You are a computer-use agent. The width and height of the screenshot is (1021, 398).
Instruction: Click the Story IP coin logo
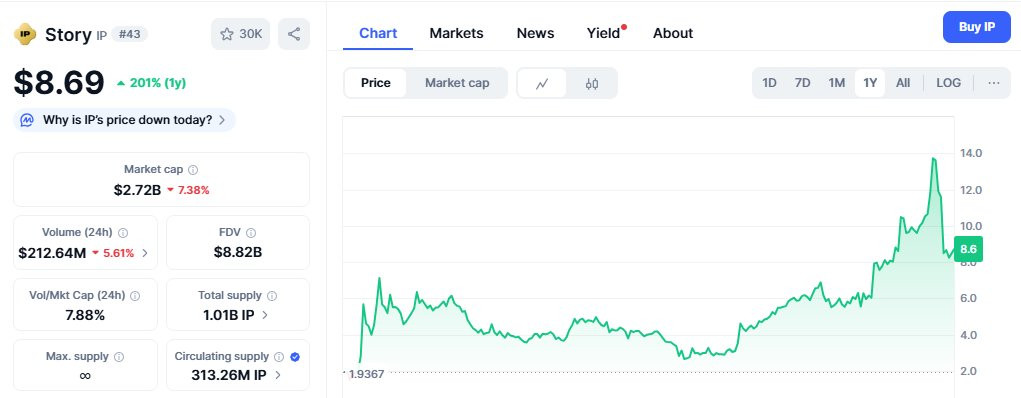[x=25, y=34]
